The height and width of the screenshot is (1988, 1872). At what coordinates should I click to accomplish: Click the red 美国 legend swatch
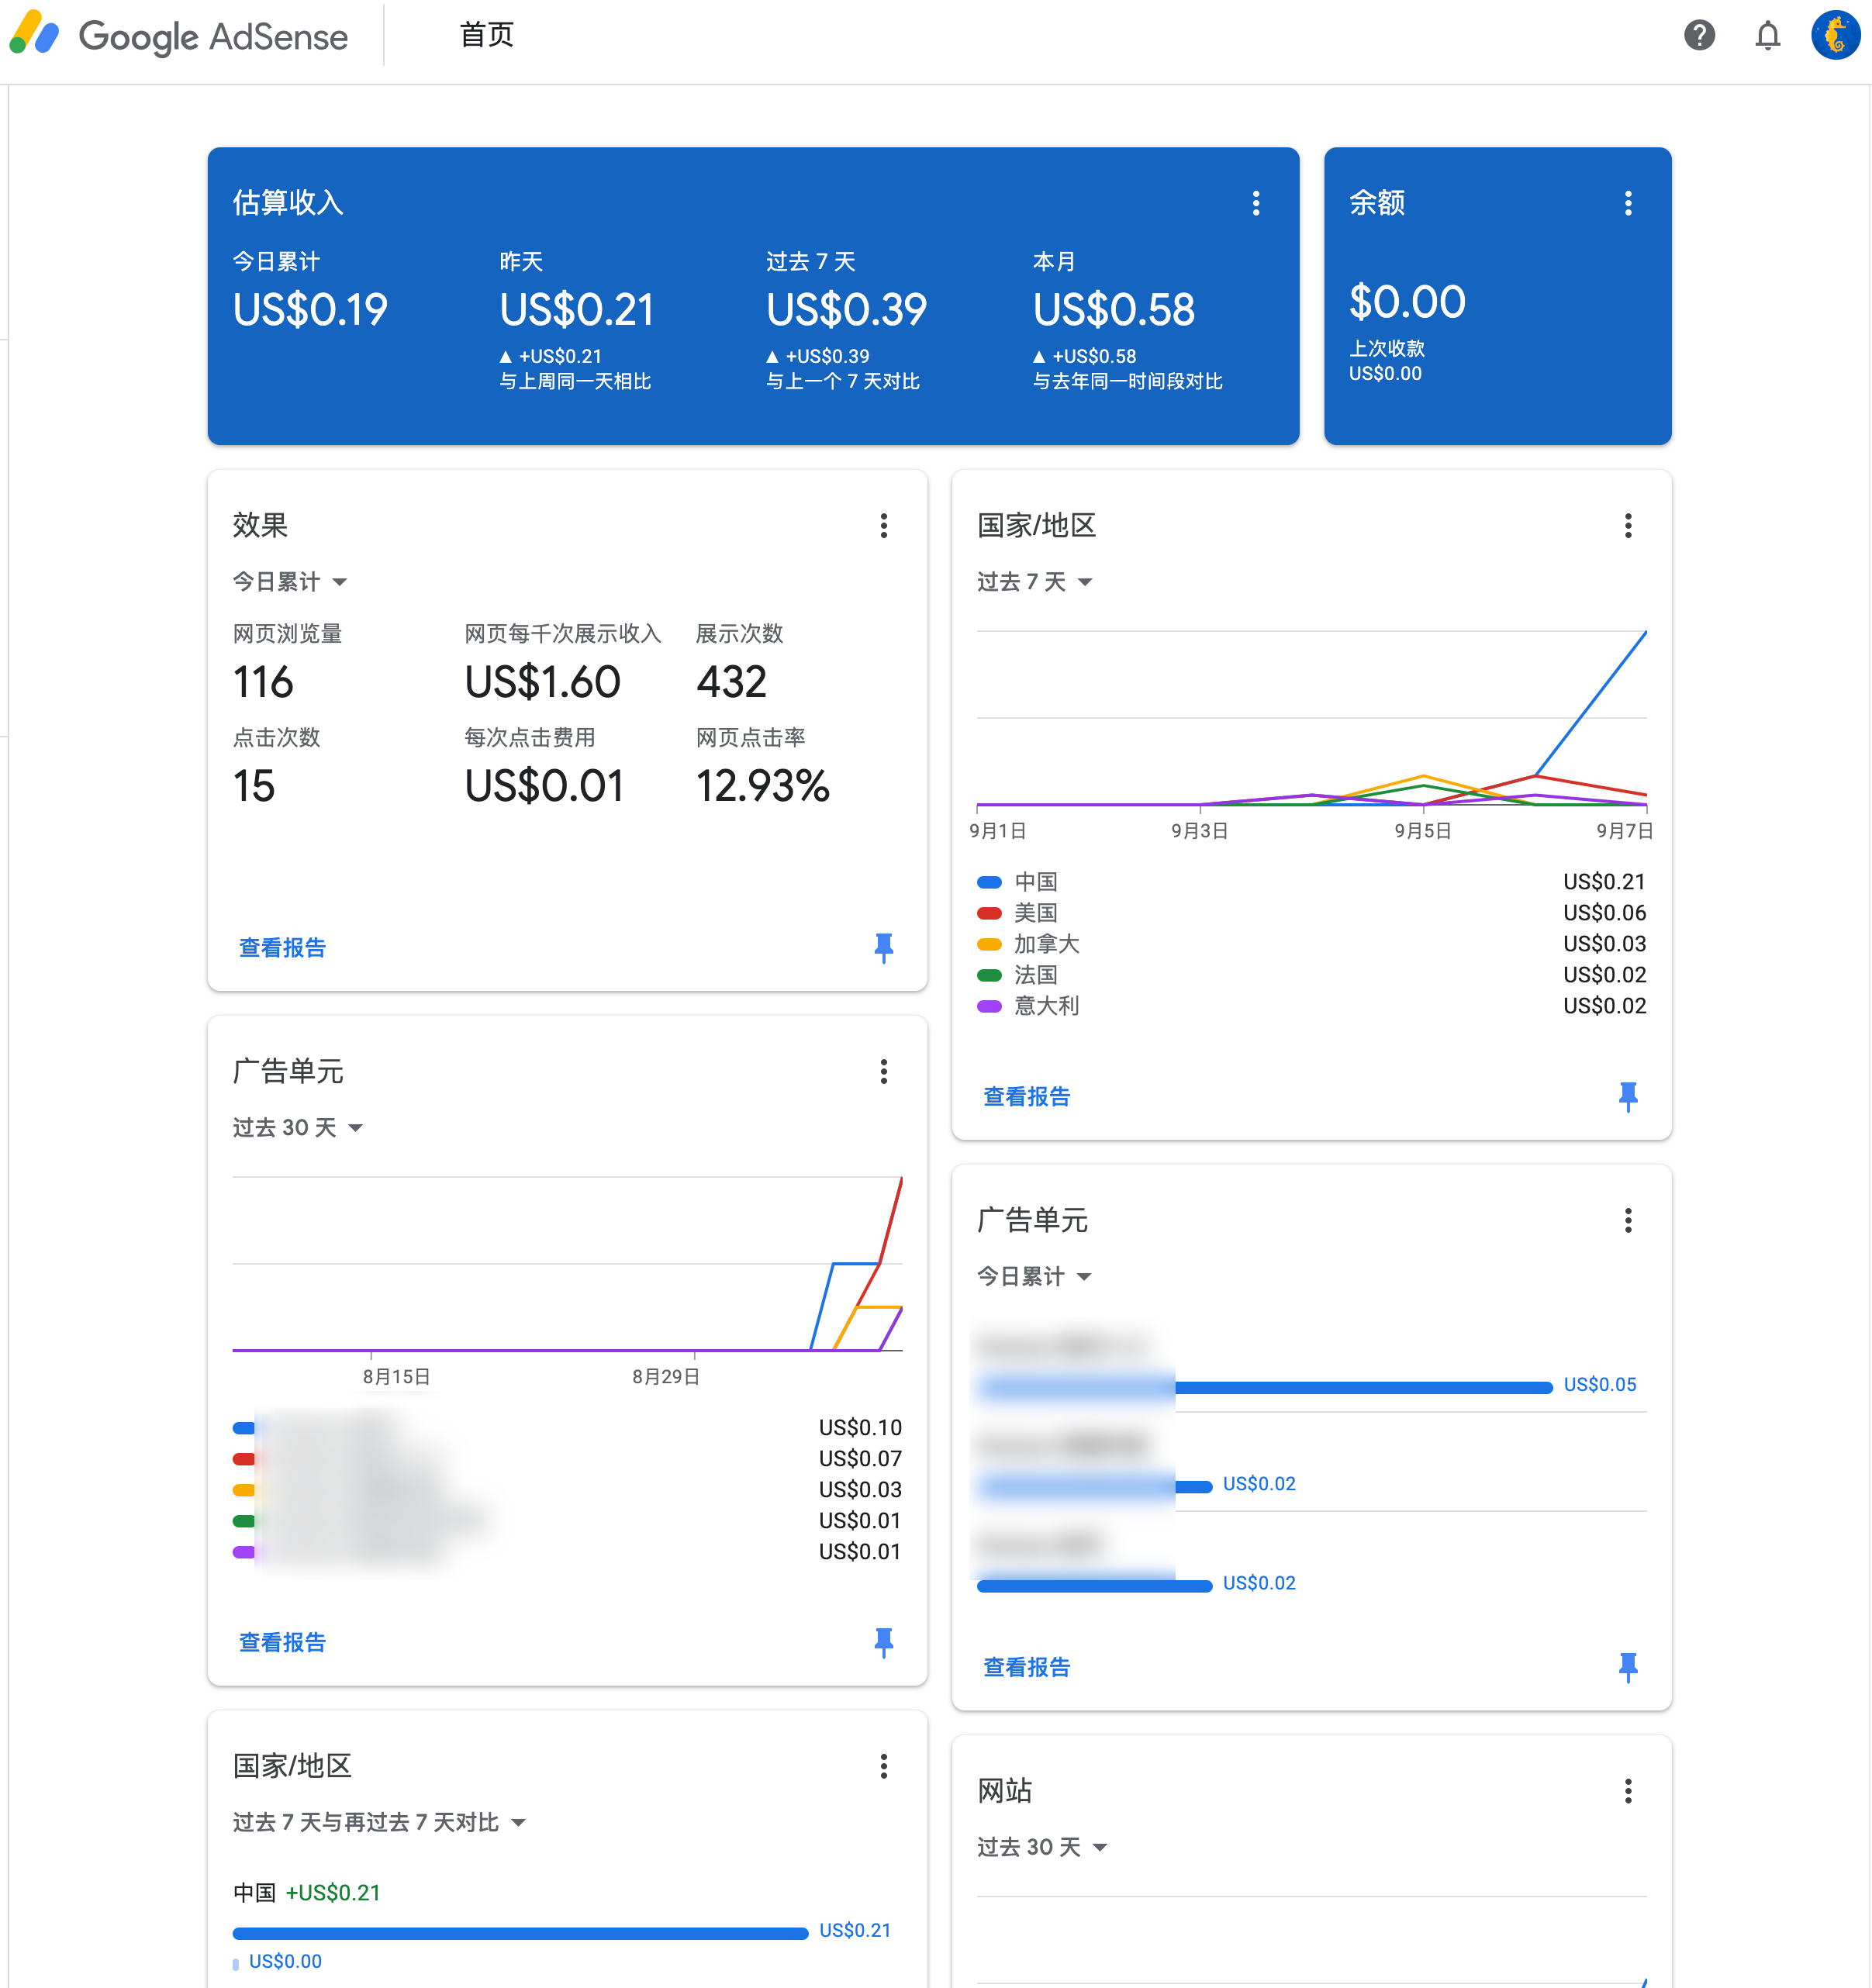(x=989, y=913)
